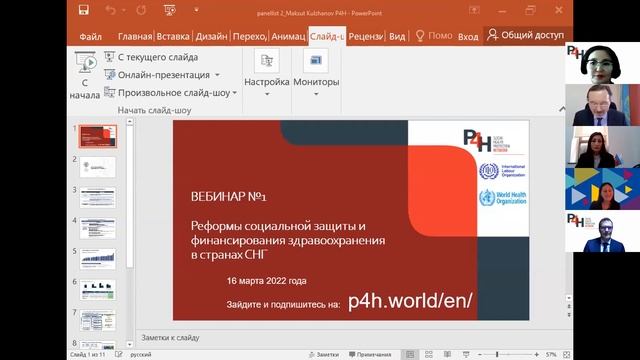
Task: Open the undo history dropdown arrow
Action: point(124,10)
